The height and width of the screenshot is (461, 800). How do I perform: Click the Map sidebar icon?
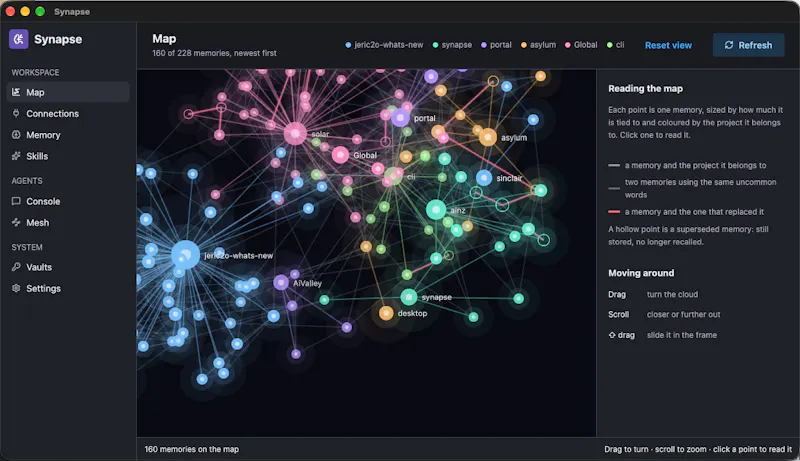point(16,92)
